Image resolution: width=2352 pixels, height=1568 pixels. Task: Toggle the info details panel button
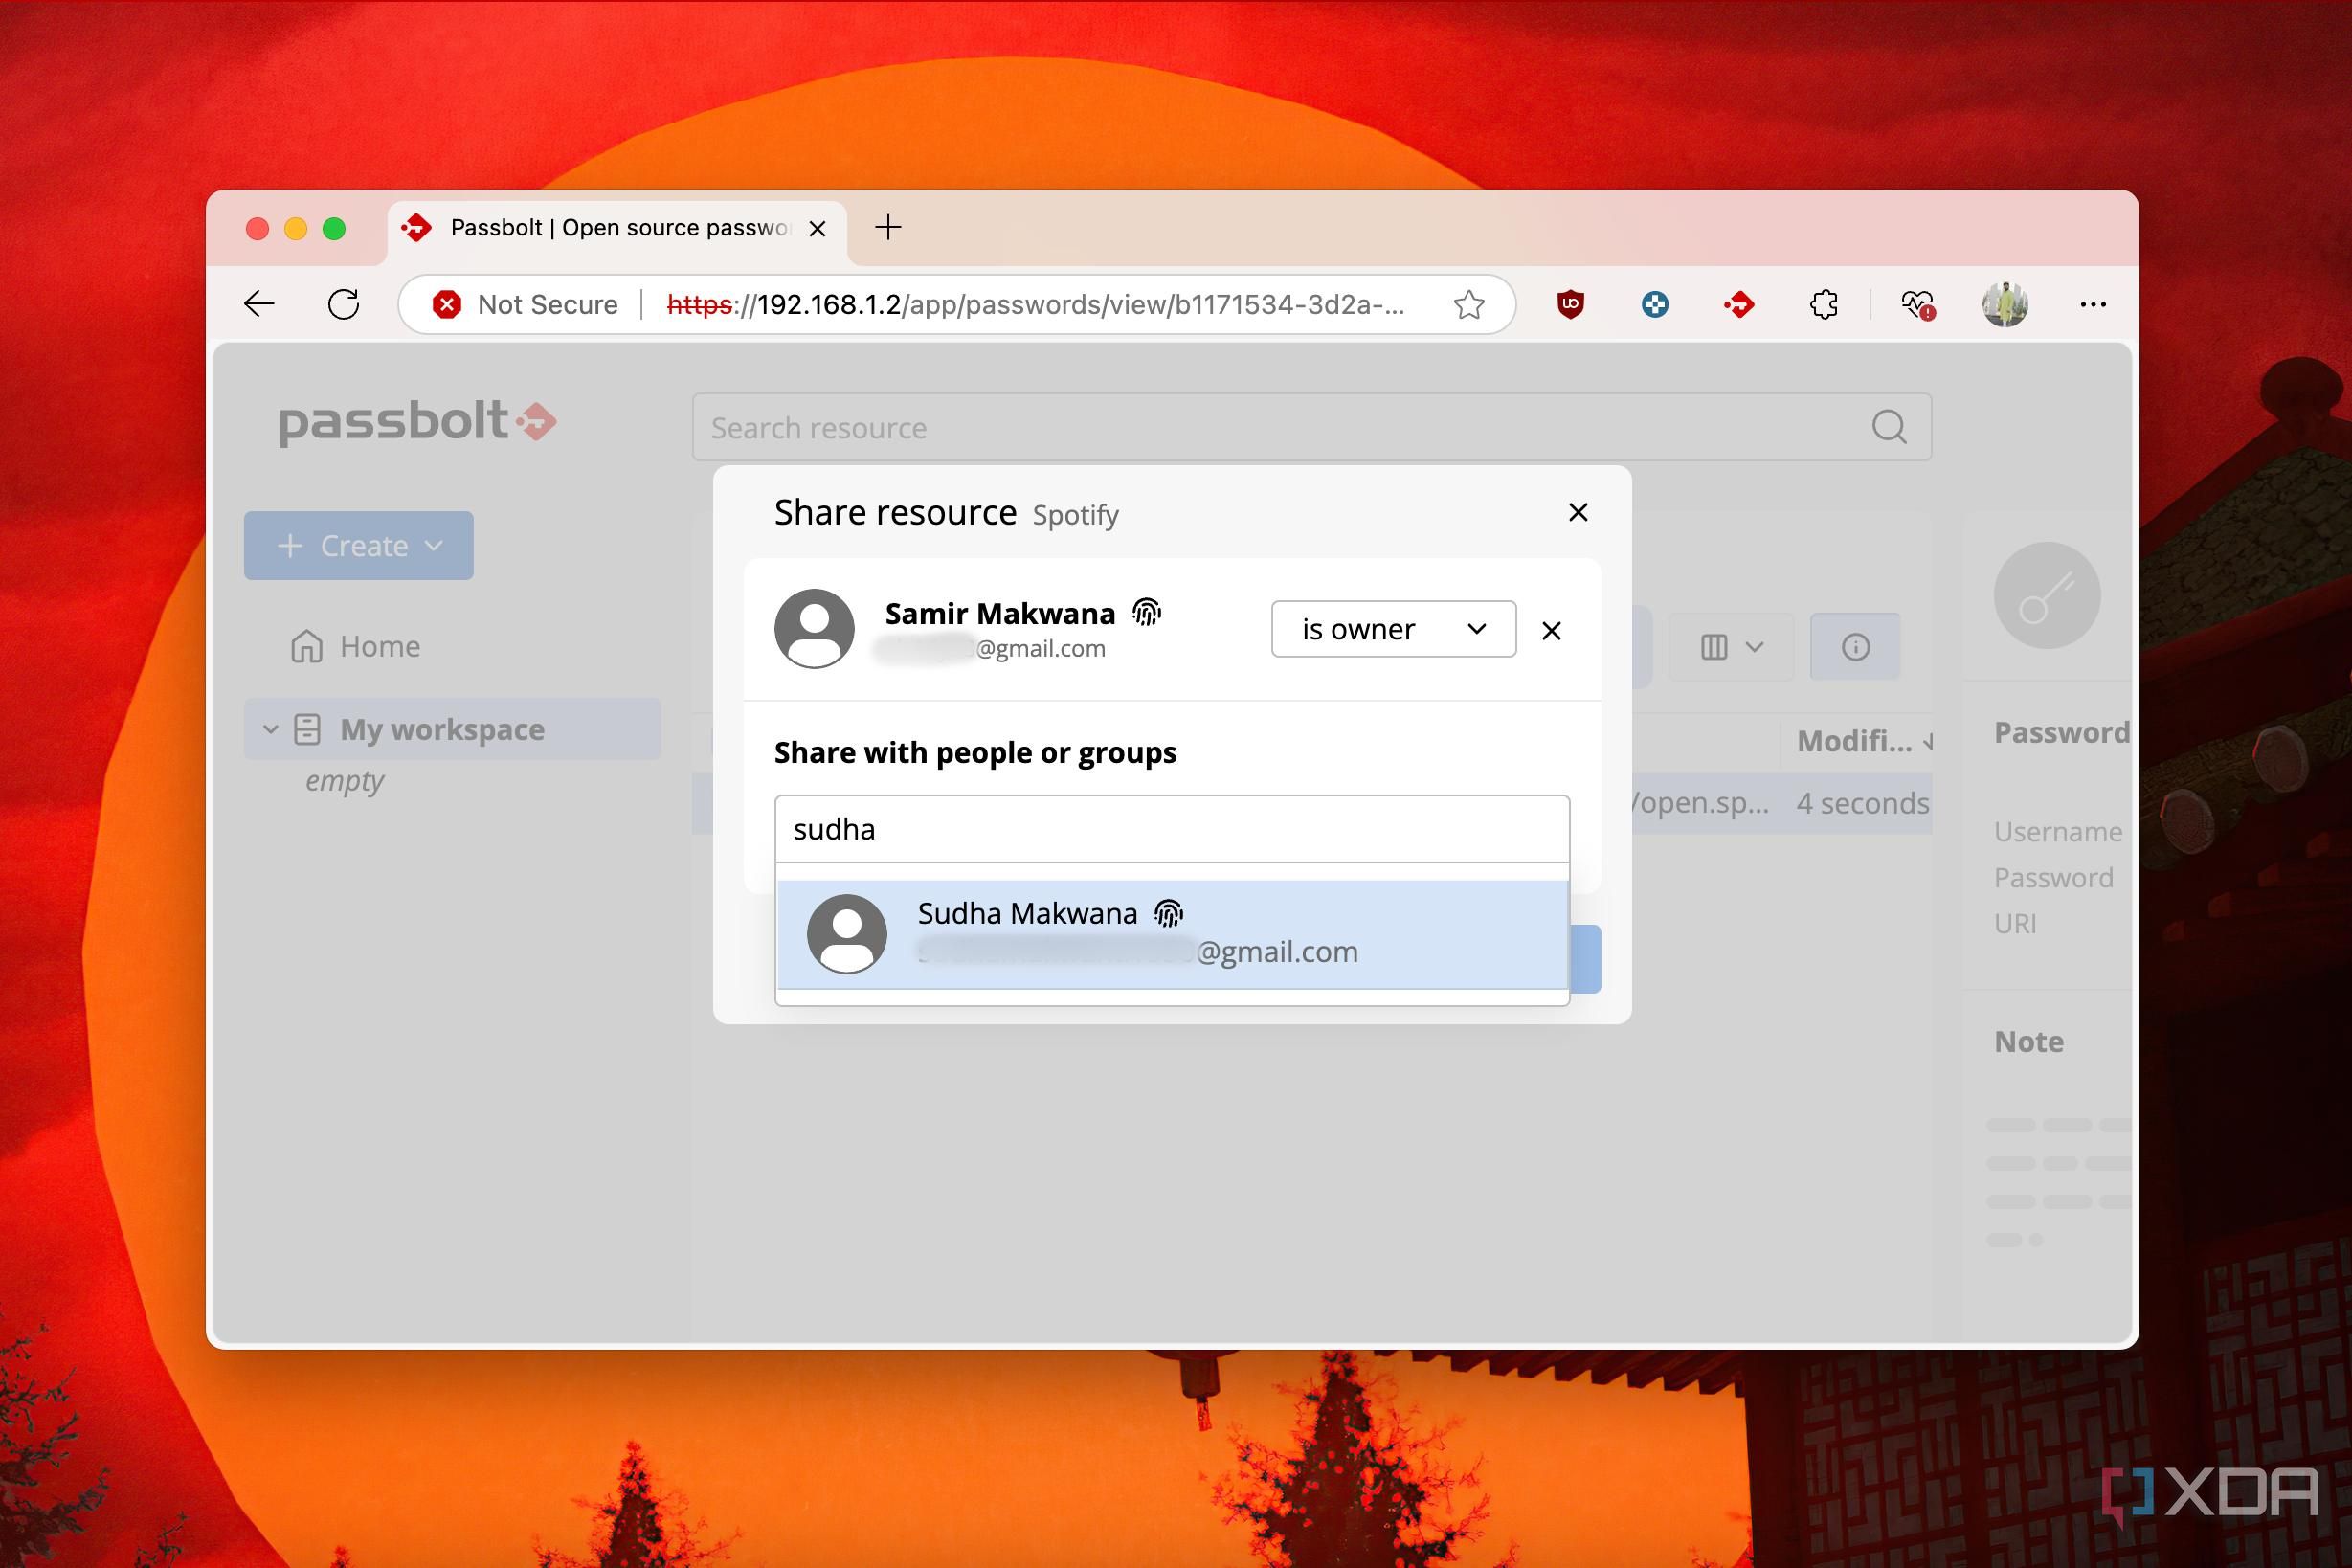tap(1855, 647)
